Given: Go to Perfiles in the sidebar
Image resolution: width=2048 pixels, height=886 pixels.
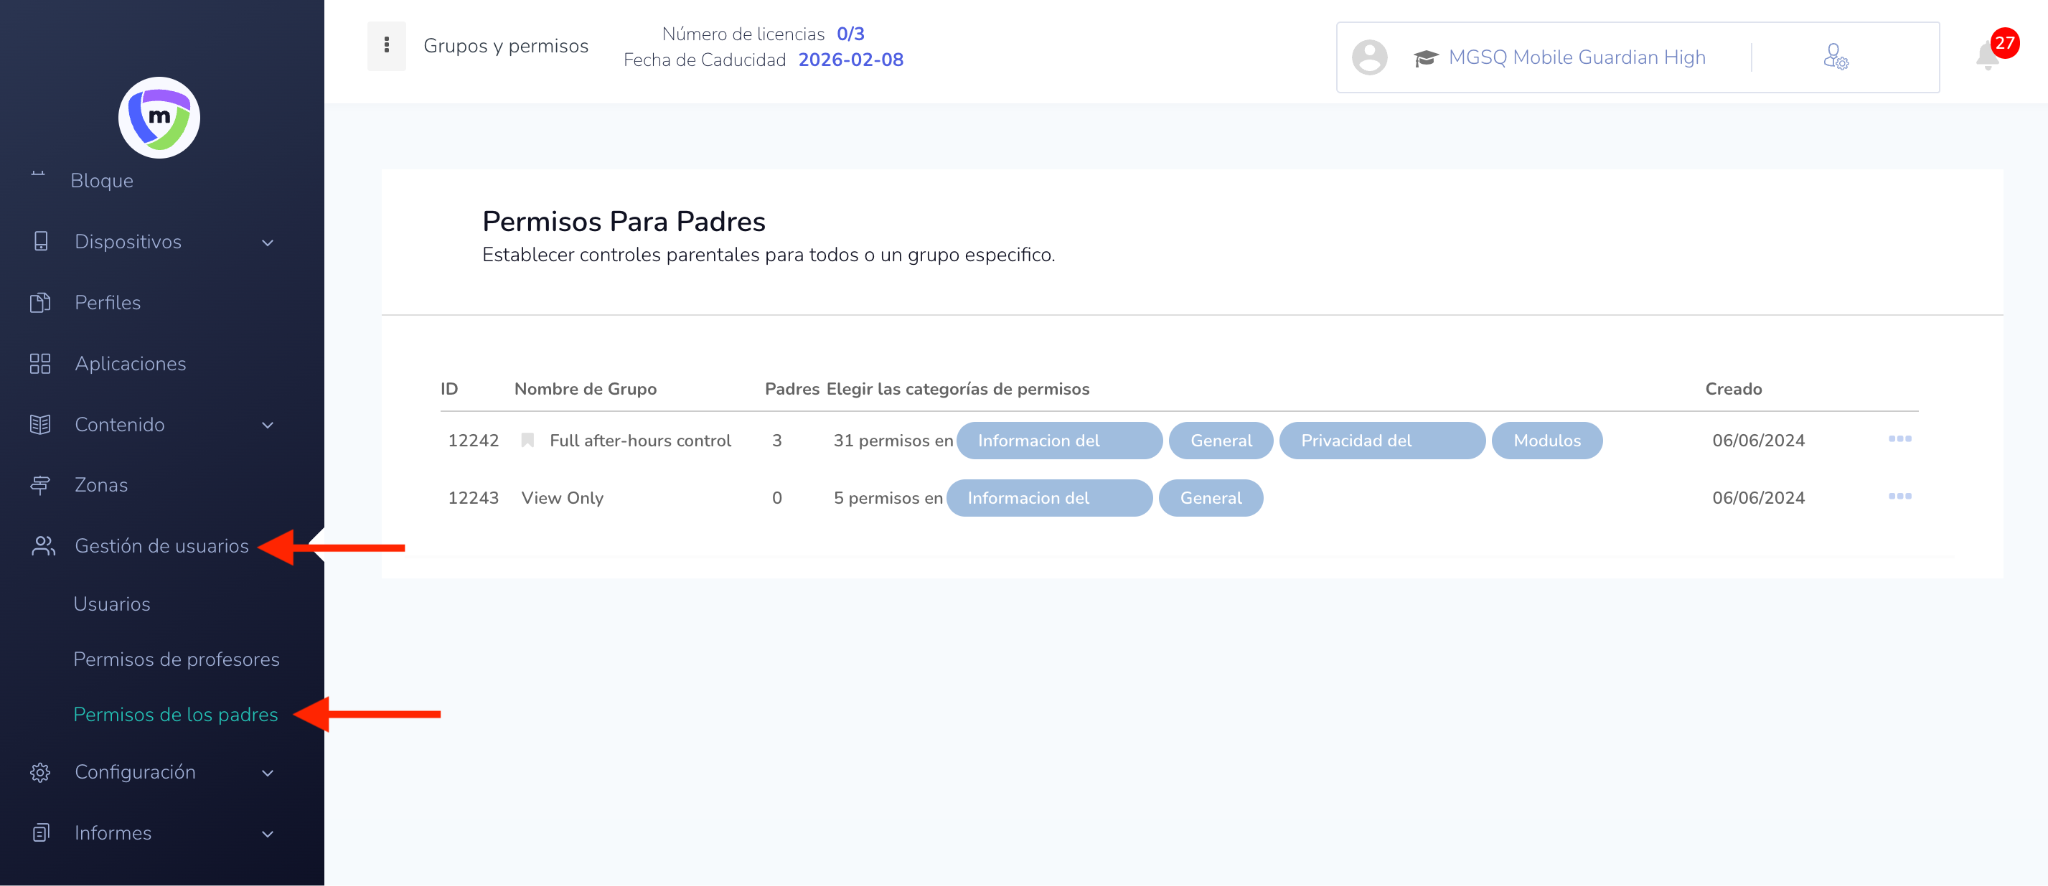Looking at the screenshot, I should [107, 303].
